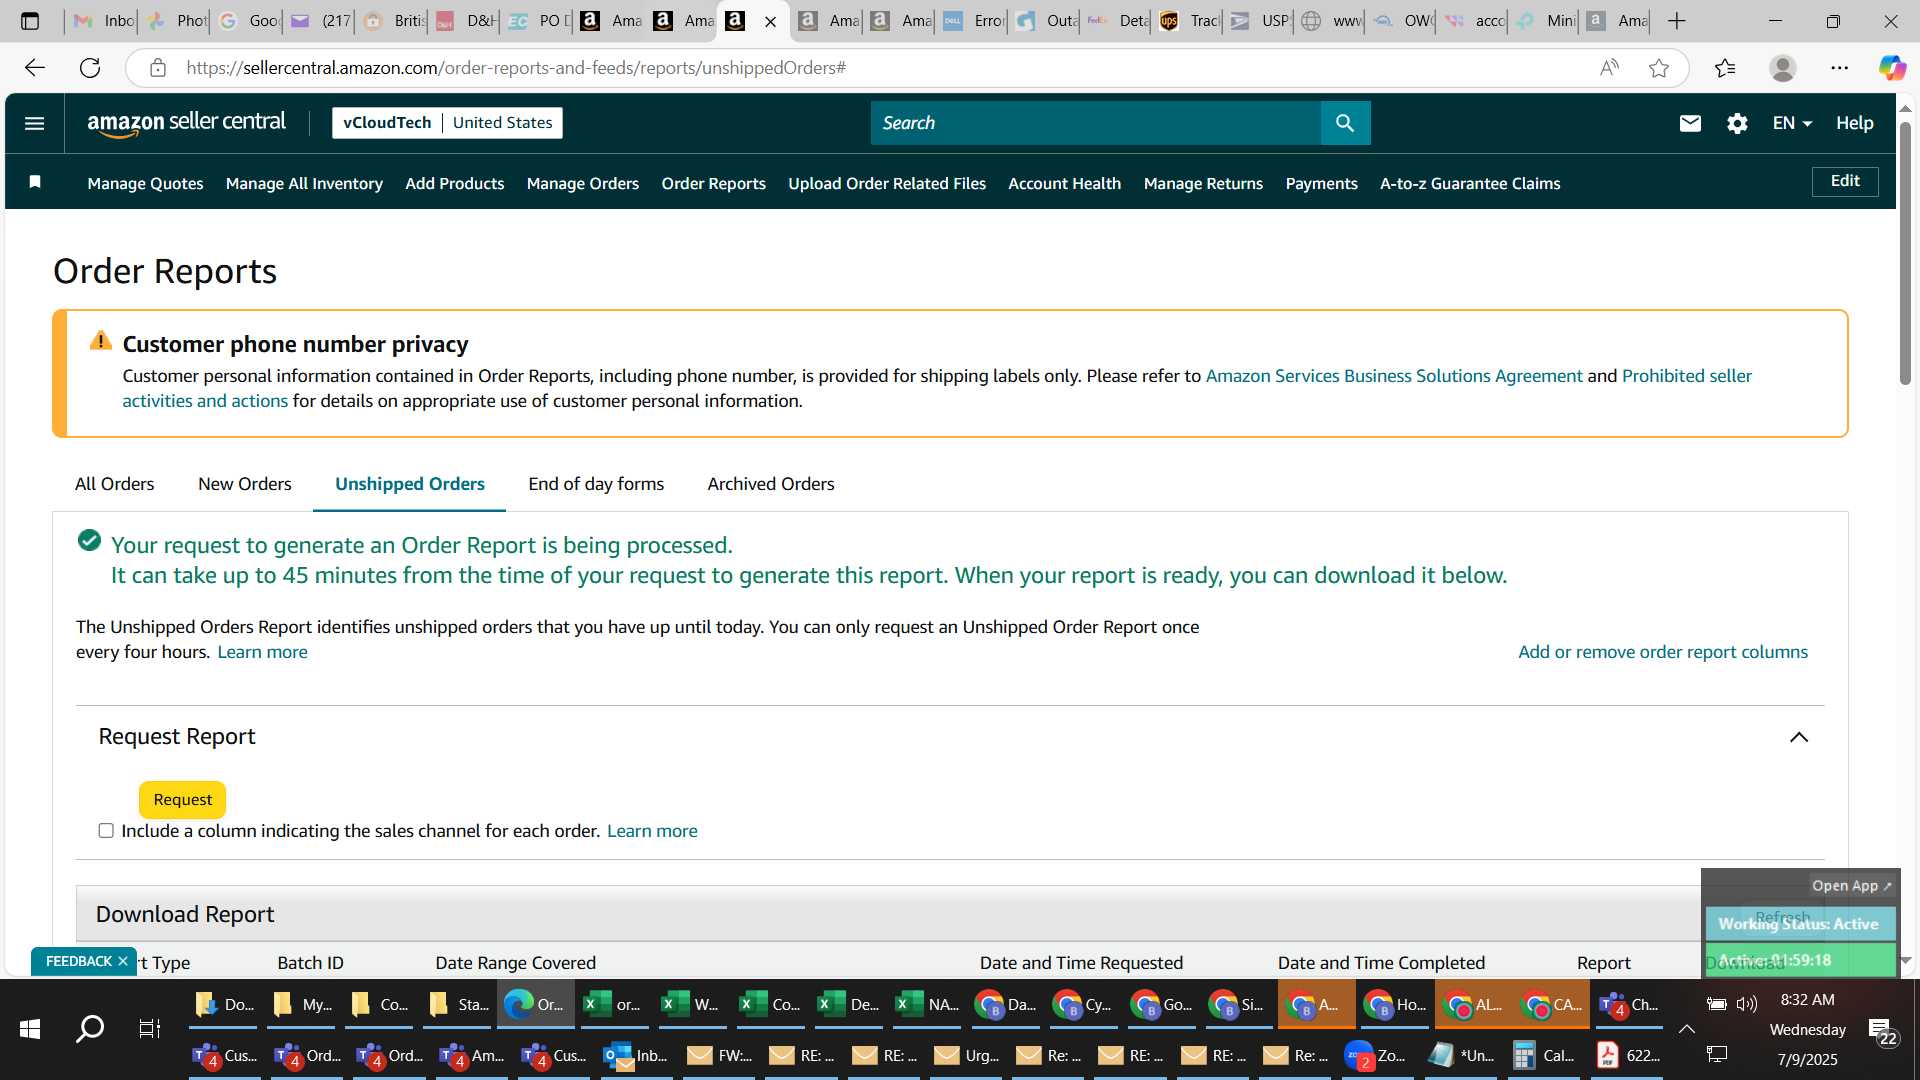
Task: Open the Copilot icon in Edge
Action: click(x=1892, y=68)
